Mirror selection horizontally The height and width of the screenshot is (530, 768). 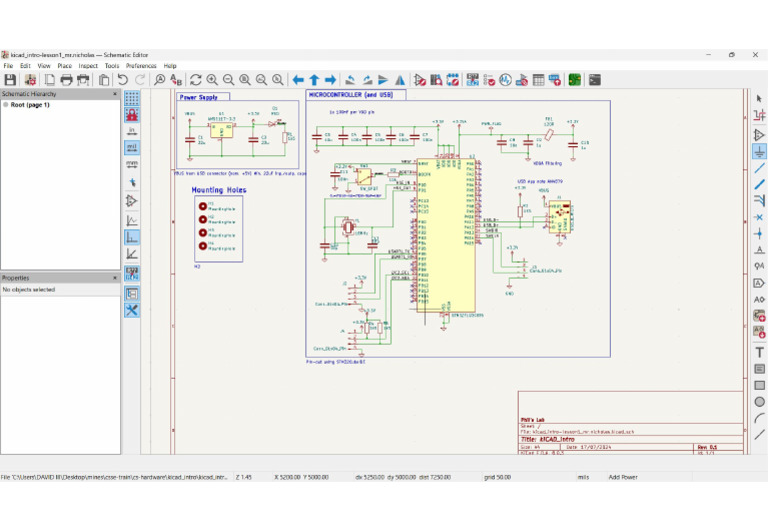[400, 80]
